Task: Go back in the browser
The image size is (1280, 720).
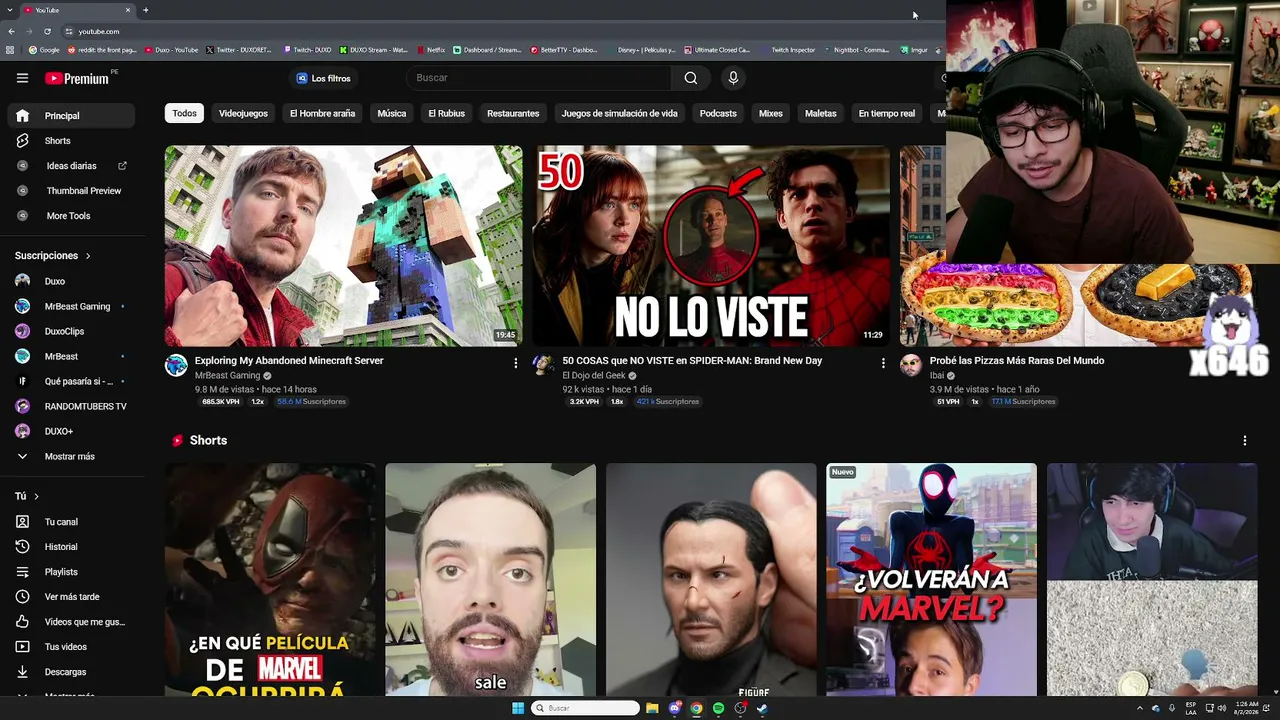Action: point(12,31)
